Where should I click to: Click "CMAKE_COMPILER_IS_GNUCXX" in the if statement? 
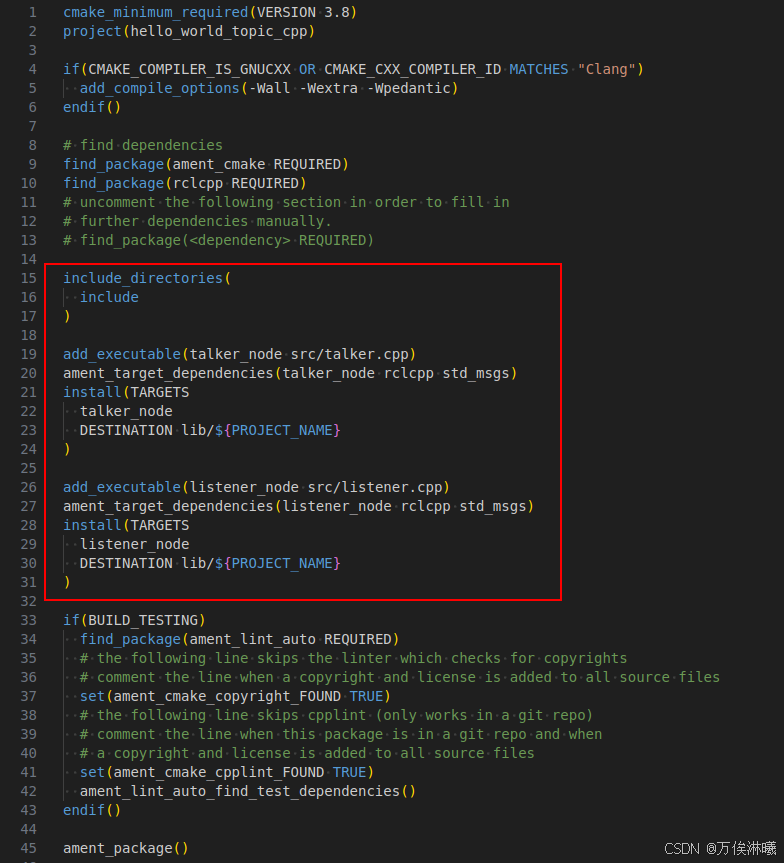tap(189, 69)
